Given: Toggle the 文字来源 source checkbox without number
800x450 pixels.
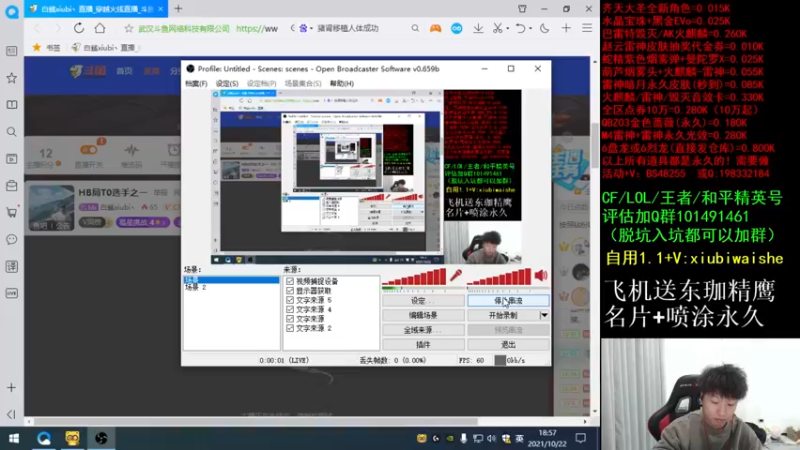Looking at the screenshot, I should point(290,319).
